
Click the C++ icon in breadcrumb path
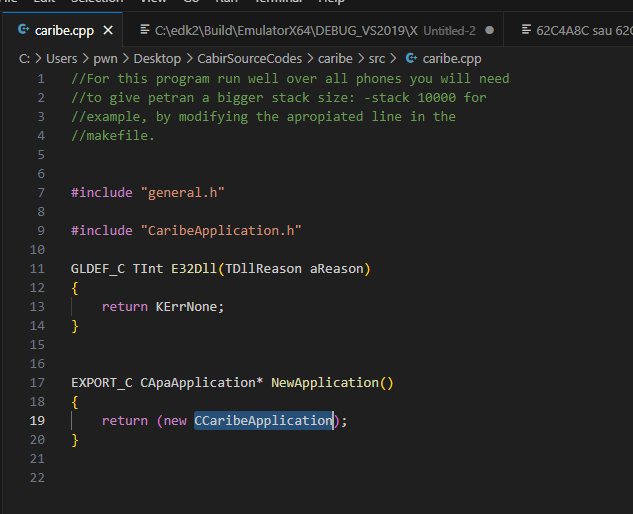click(x=411, y=59)
